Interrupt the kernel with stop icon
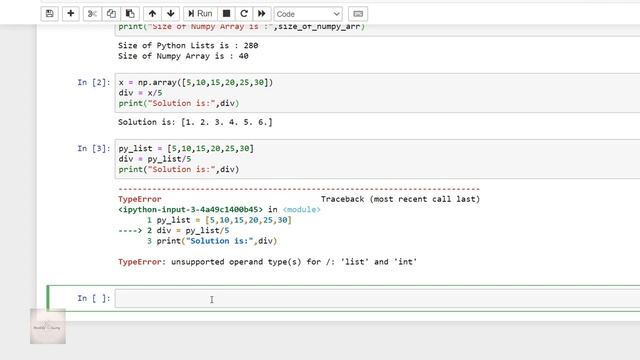 (227, 14)
